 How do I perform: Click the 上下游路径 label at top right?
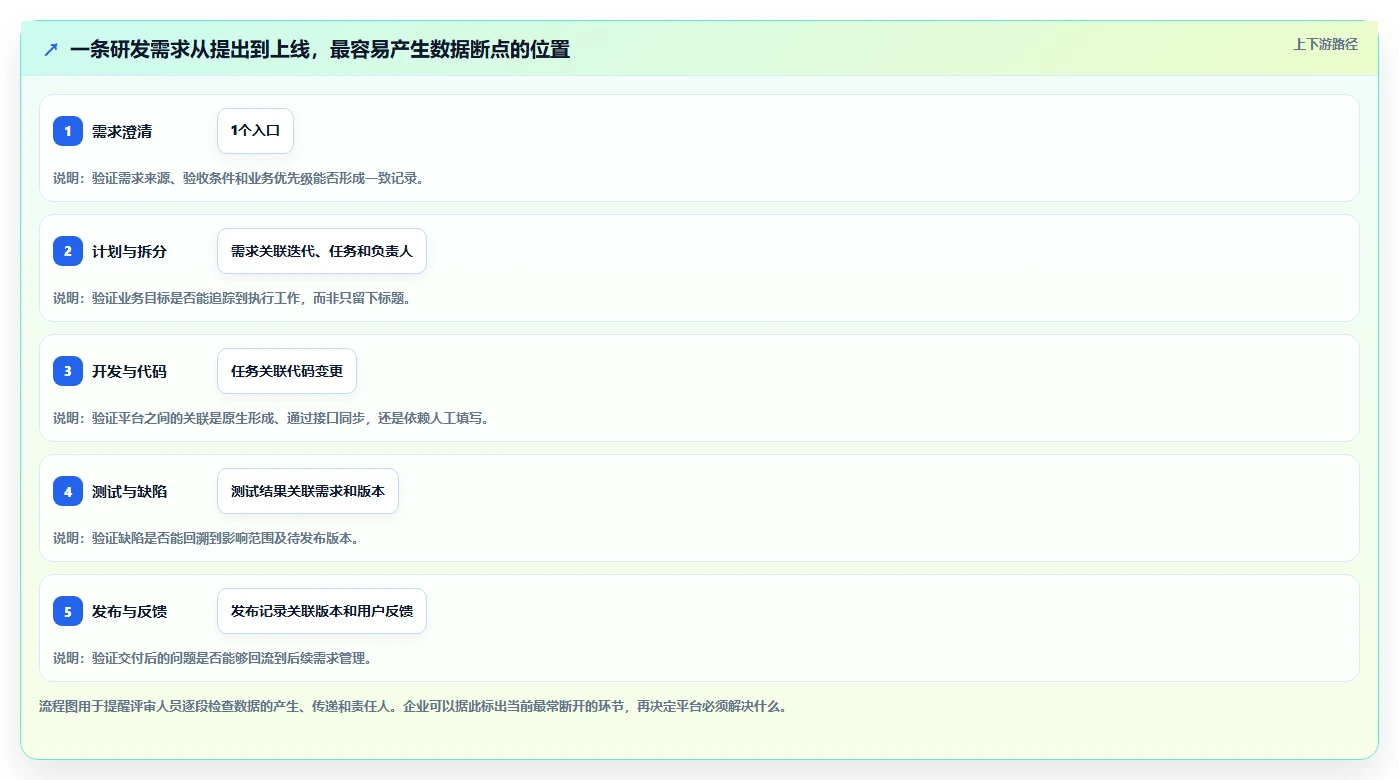(x=1325, y=44)
